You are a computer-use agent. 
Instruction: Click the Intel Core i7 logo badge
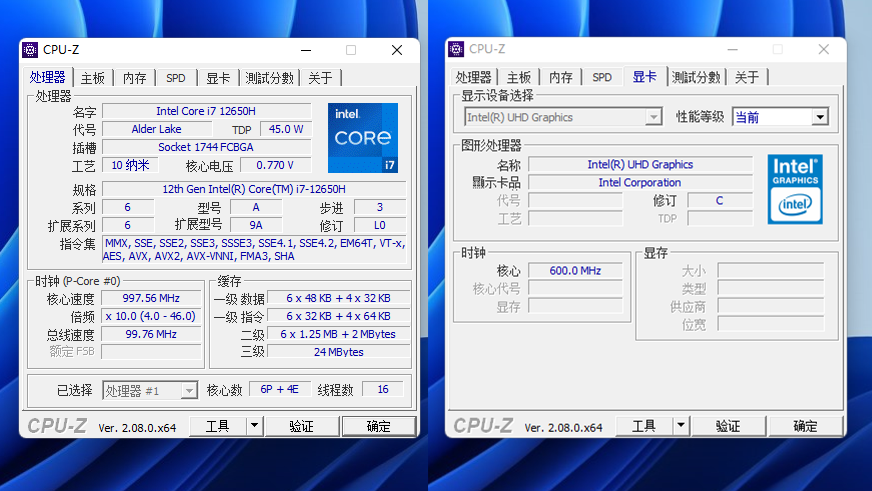pyautogui.click(x=363, y=138)
